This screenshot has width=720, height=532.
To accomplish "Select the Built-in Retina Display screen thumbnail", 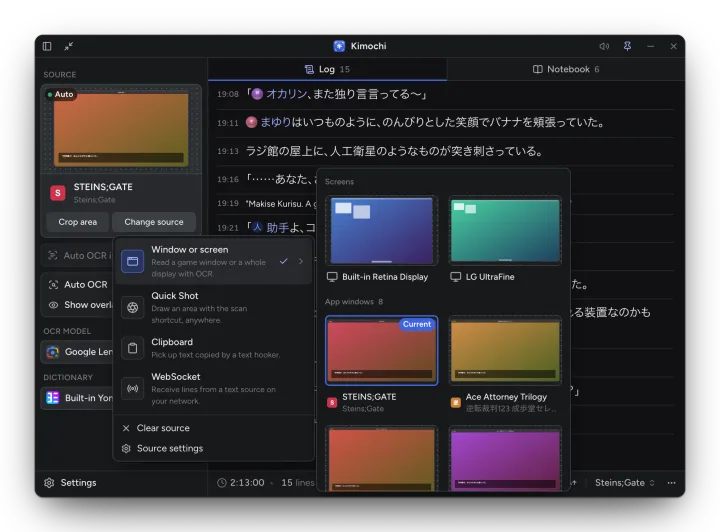I will (382, 230).
